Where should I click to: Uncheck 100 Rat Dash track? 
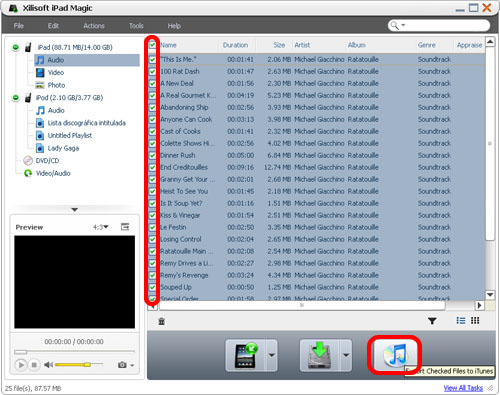tap(152, 72)
